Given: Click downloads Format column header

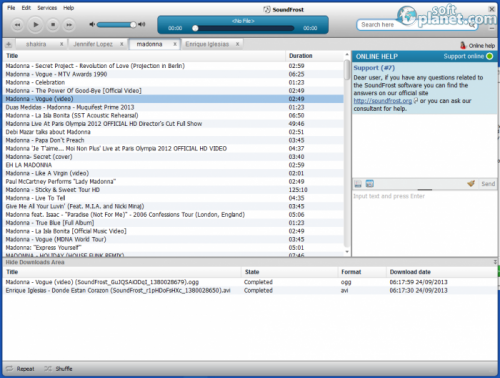Looking at the screenshot, I should pos(362,272).
